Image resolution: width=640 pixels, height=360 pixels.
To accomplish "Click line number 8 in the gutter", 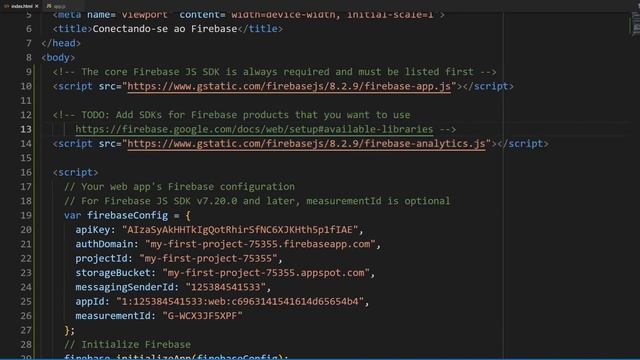I will 29,58.
